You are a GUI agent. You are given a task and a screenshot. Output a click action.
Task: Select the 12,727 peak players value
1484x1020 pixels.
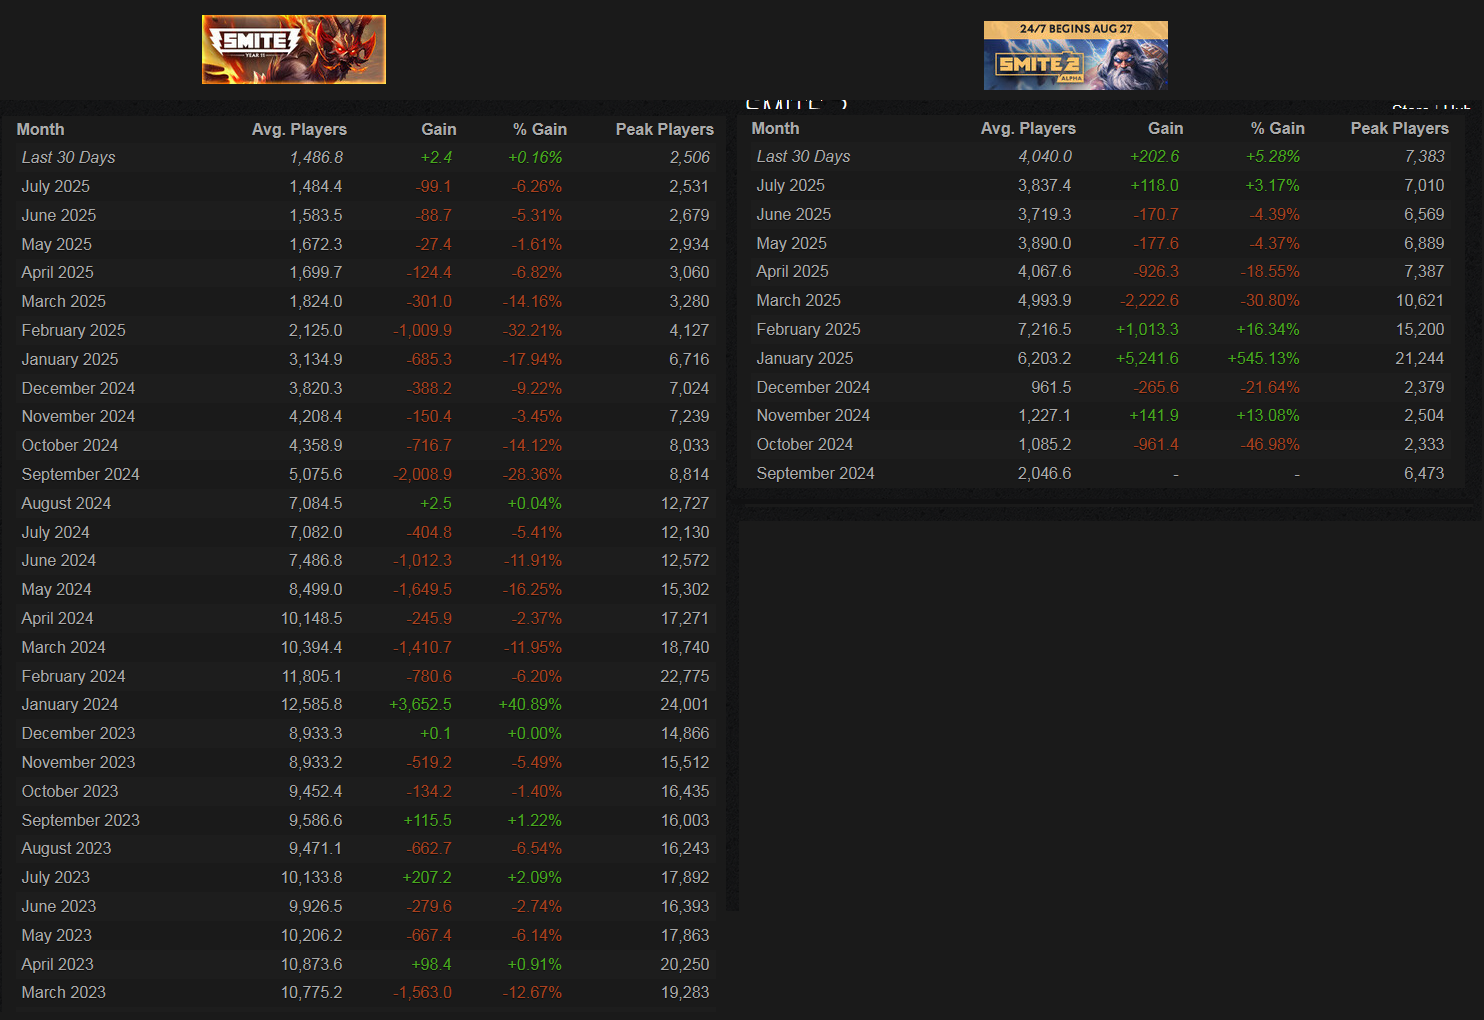click(x=685, y=503)
